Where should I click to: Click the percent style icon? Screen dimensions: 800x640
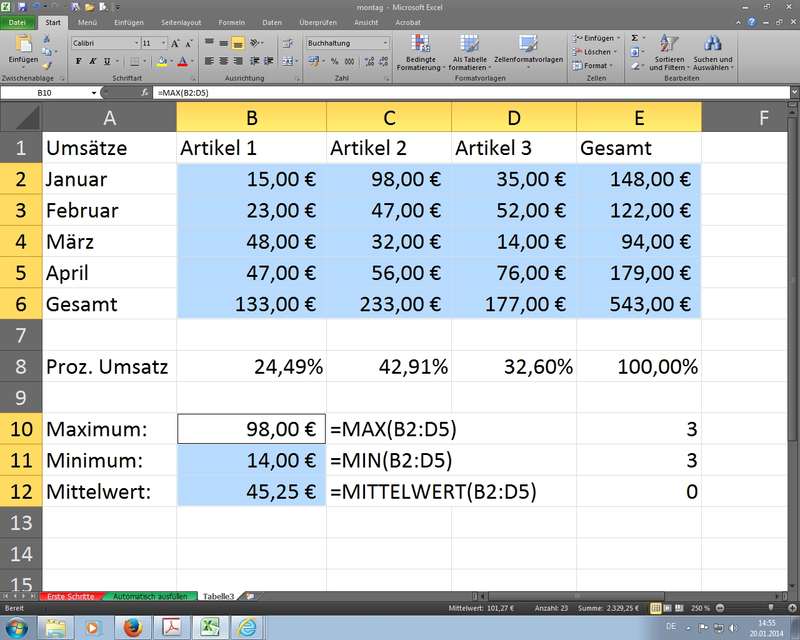point(333,61)
